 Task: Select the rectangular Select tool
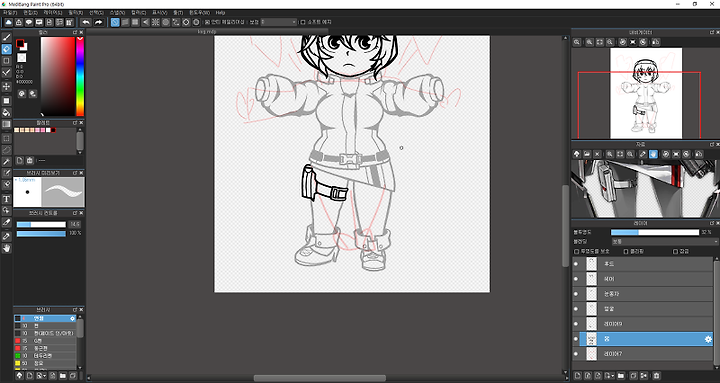point(6,138)
